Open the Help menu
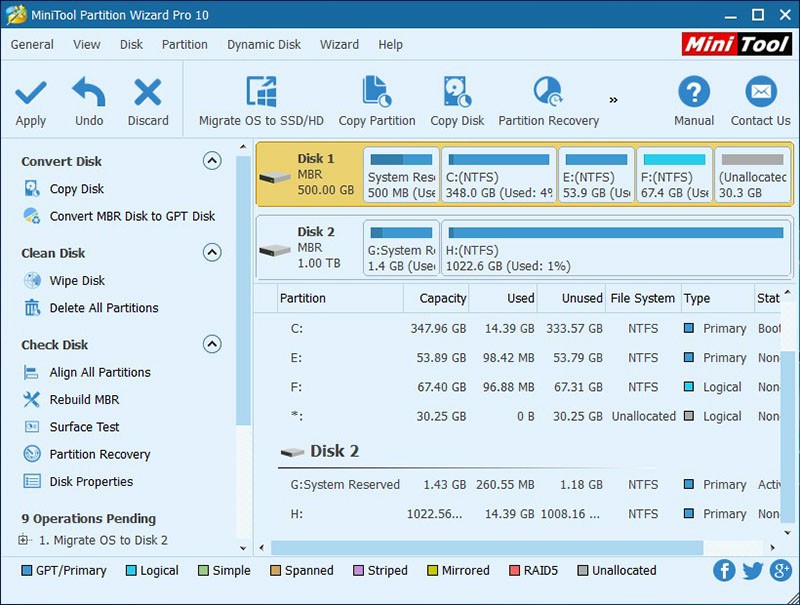This screenshot has width=800, height=605. 390,45
